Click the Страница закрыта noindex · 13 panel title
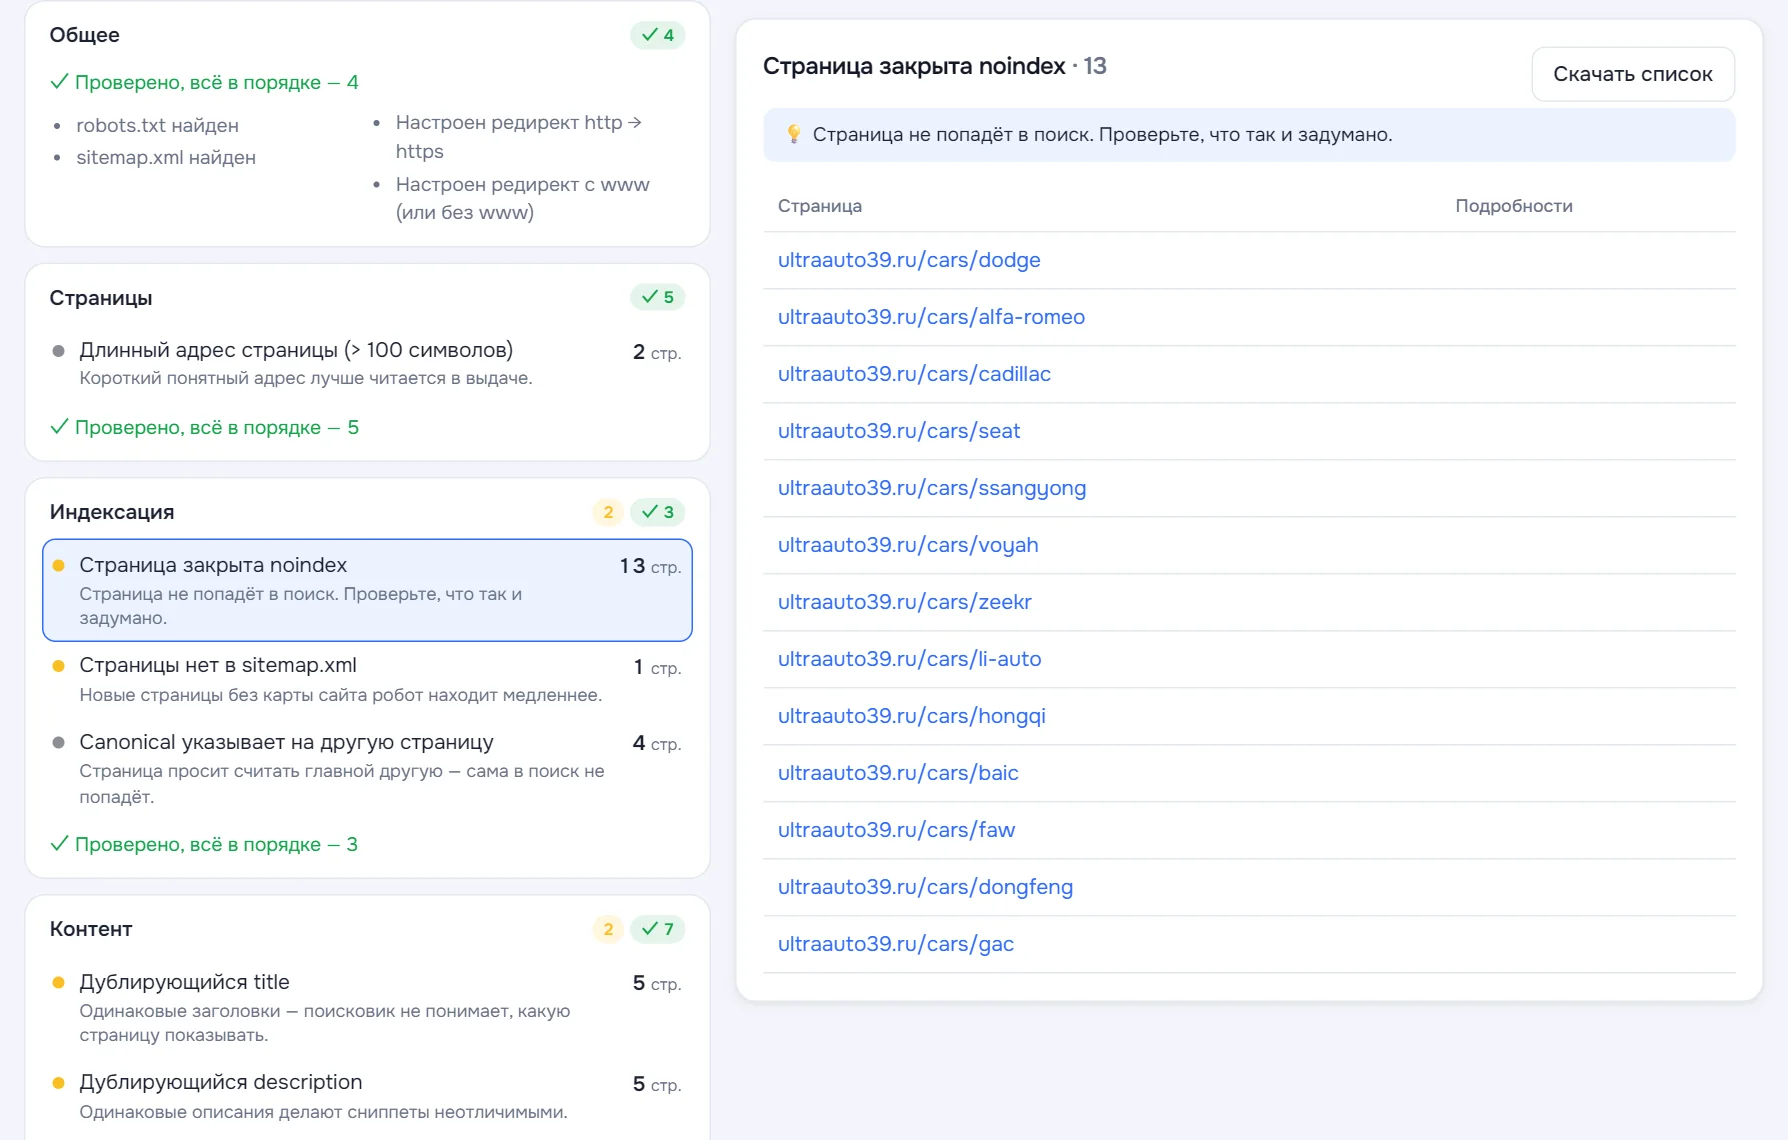Viewport: 1788px width, 1140px height. [x=934, y=66]
